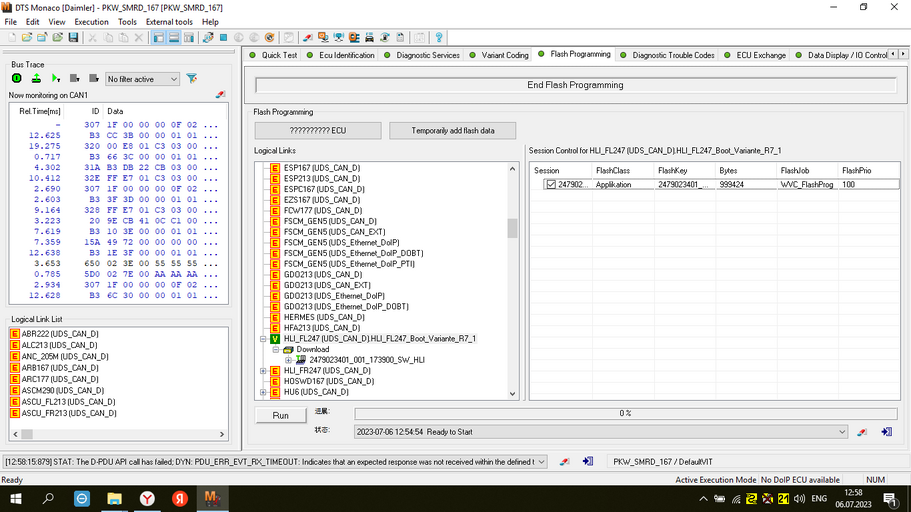The image size is (911, 512).
Task: Switch to the Variant Coding tab
Action: 499,55
